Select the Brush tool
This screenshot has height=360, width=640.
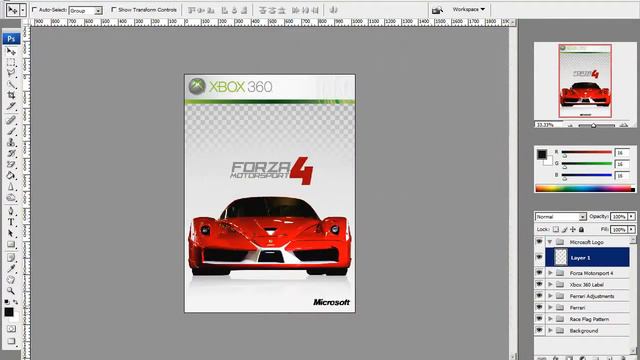click(x=11, y=131)
